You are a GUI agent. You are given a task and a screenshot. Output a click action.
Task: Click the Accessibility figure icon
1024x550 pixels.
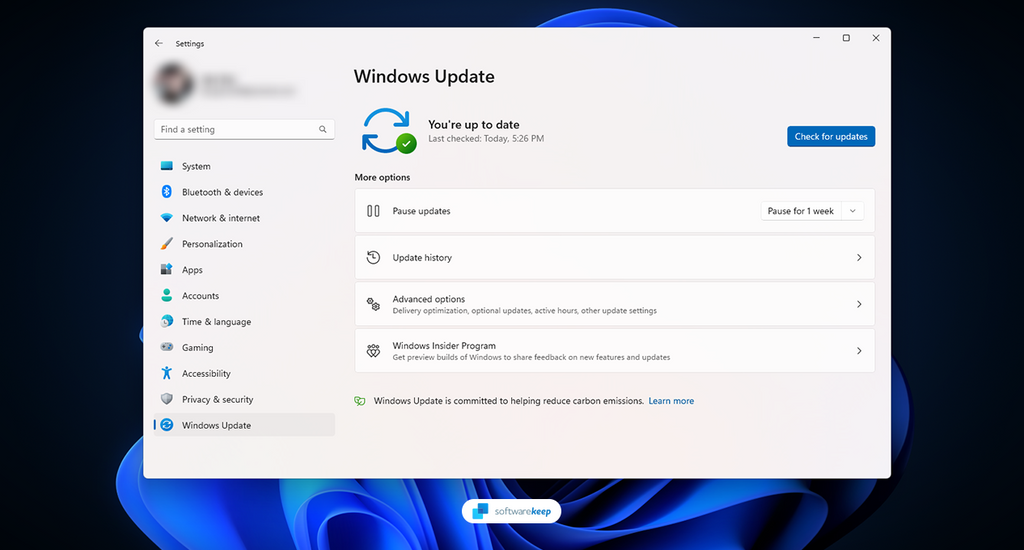point(167,373)
